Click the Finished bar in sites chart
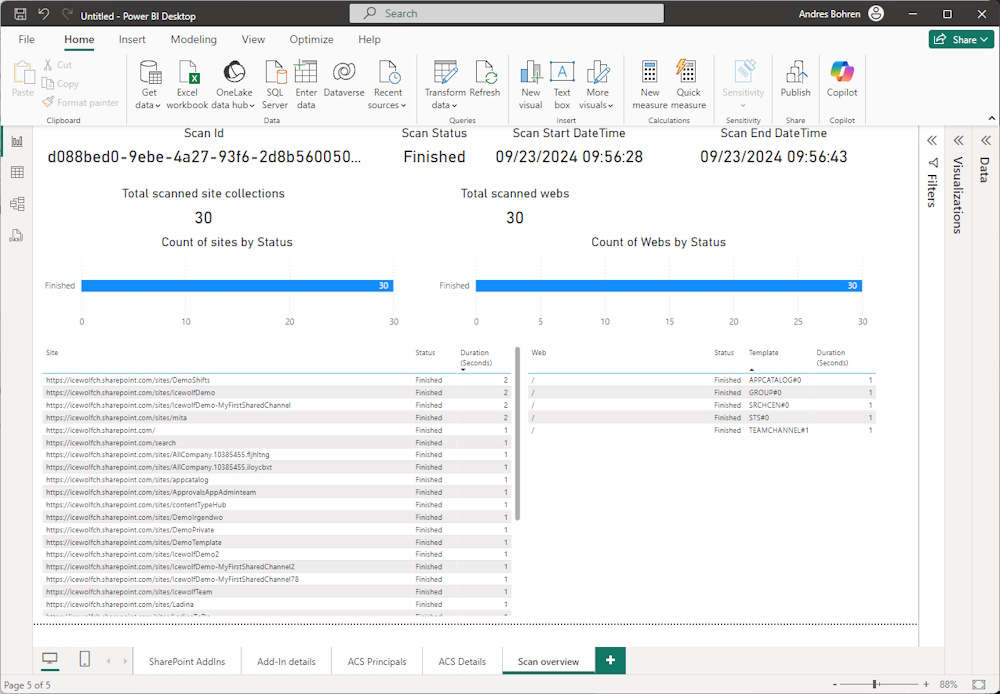The image size is (1000, 694). [x=237, y=286]
